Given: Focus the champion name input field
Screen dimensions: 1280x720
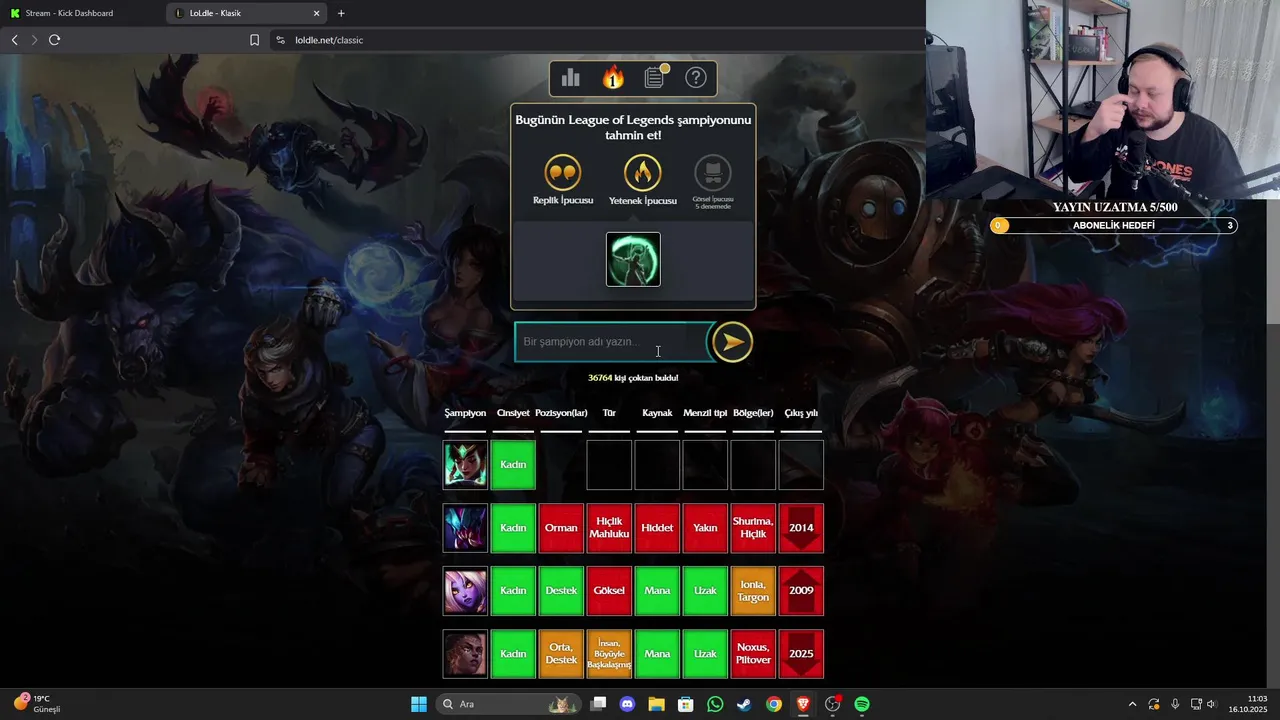Looking at the screenshot, I should pyautogui.click(x=611, y=342).
